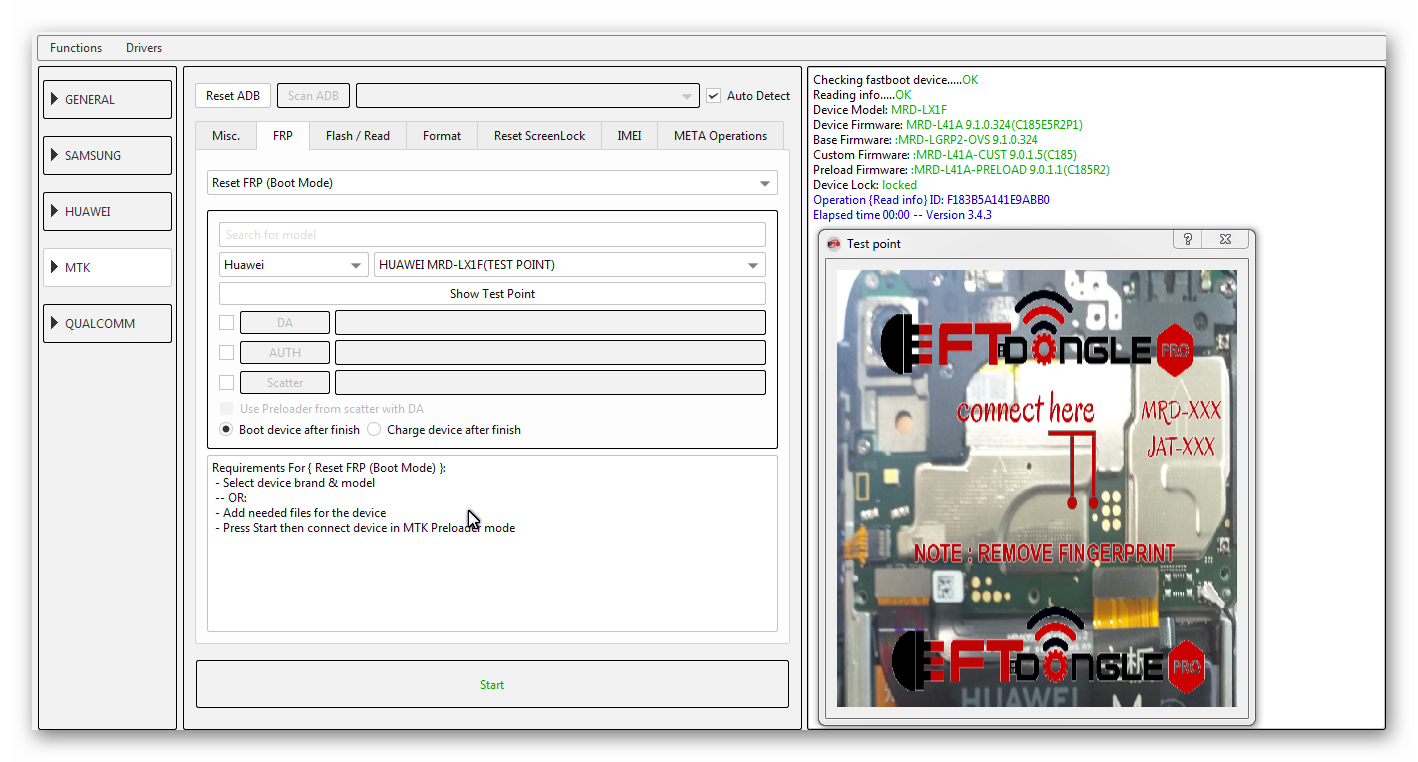
Task: Open the Functions menu
Action: pyautogui.click(x=76, y=48)
